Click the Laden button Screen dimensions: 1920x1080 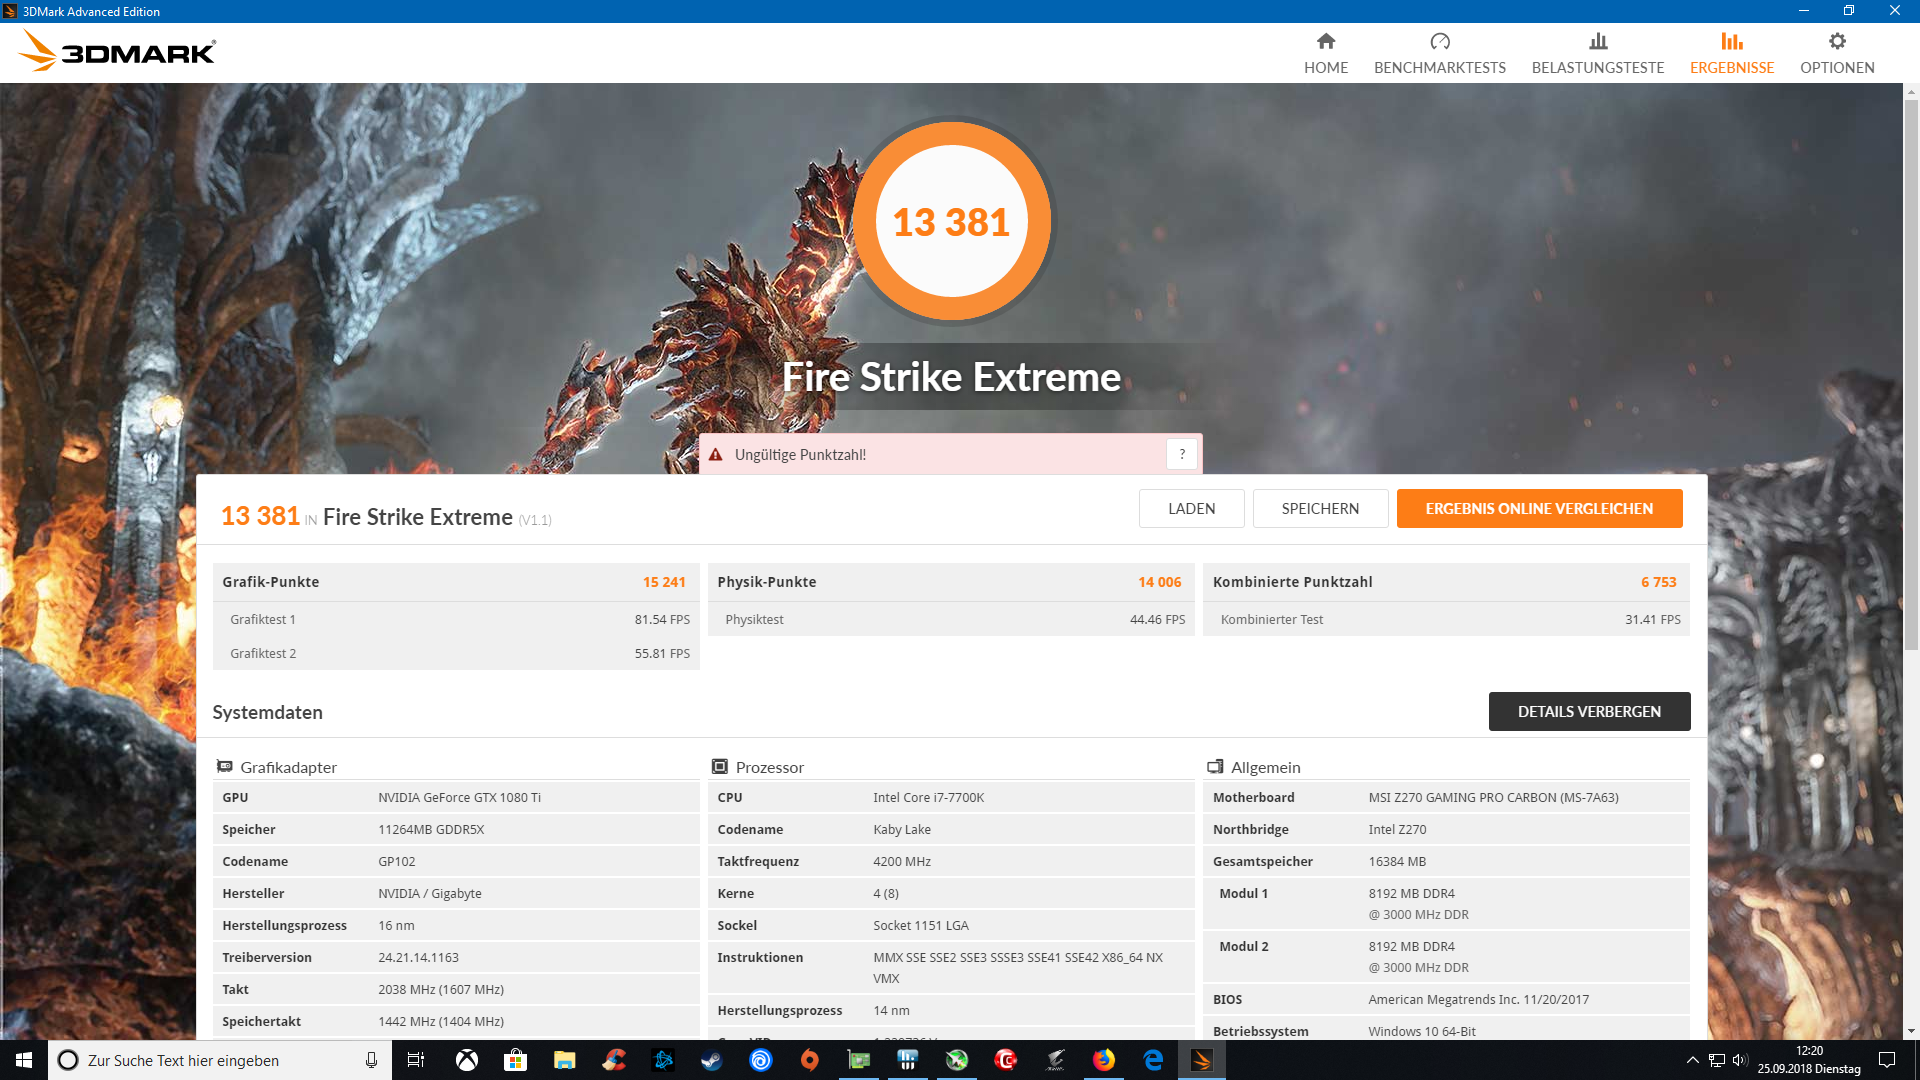pos(1191,508)
